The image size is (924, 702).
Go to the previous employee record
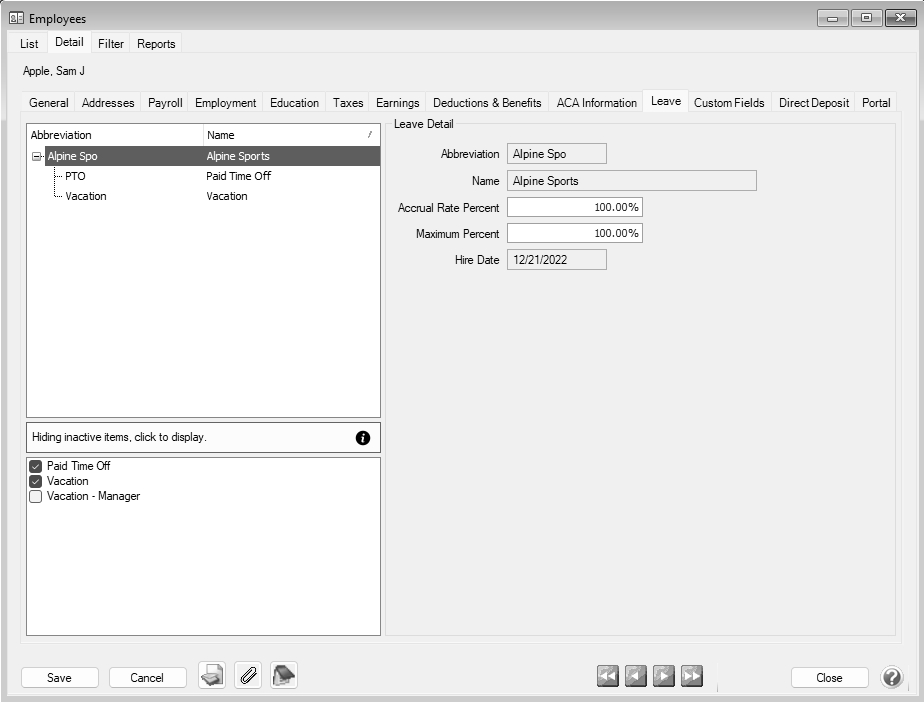(635, 677)
